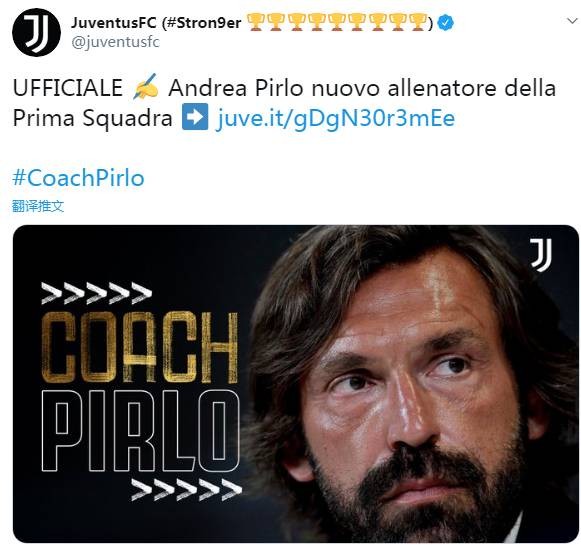Click the first trophy emoji
This screenshot has height=545, width=581.
point(256,22)
